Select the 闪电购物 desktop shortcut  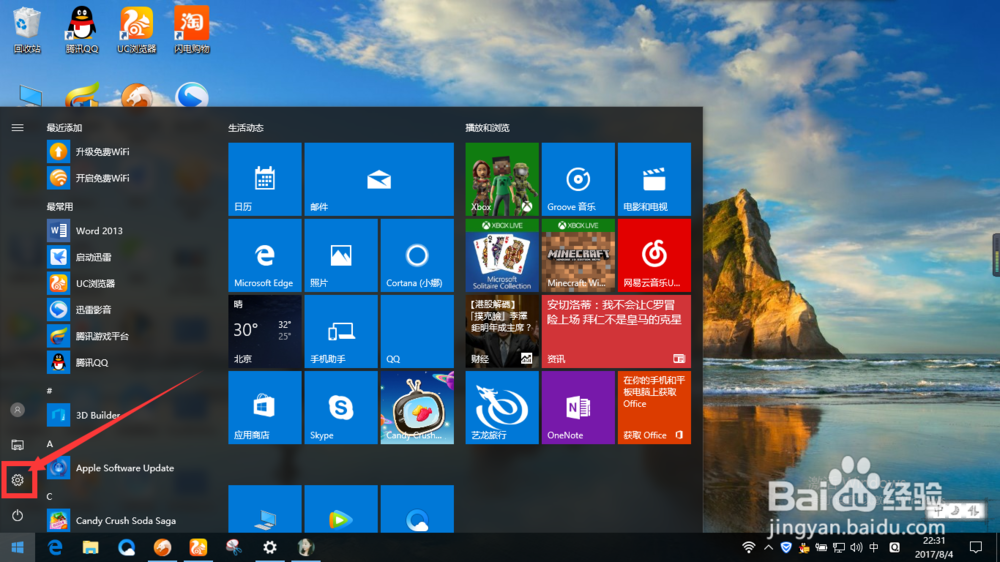191,29
